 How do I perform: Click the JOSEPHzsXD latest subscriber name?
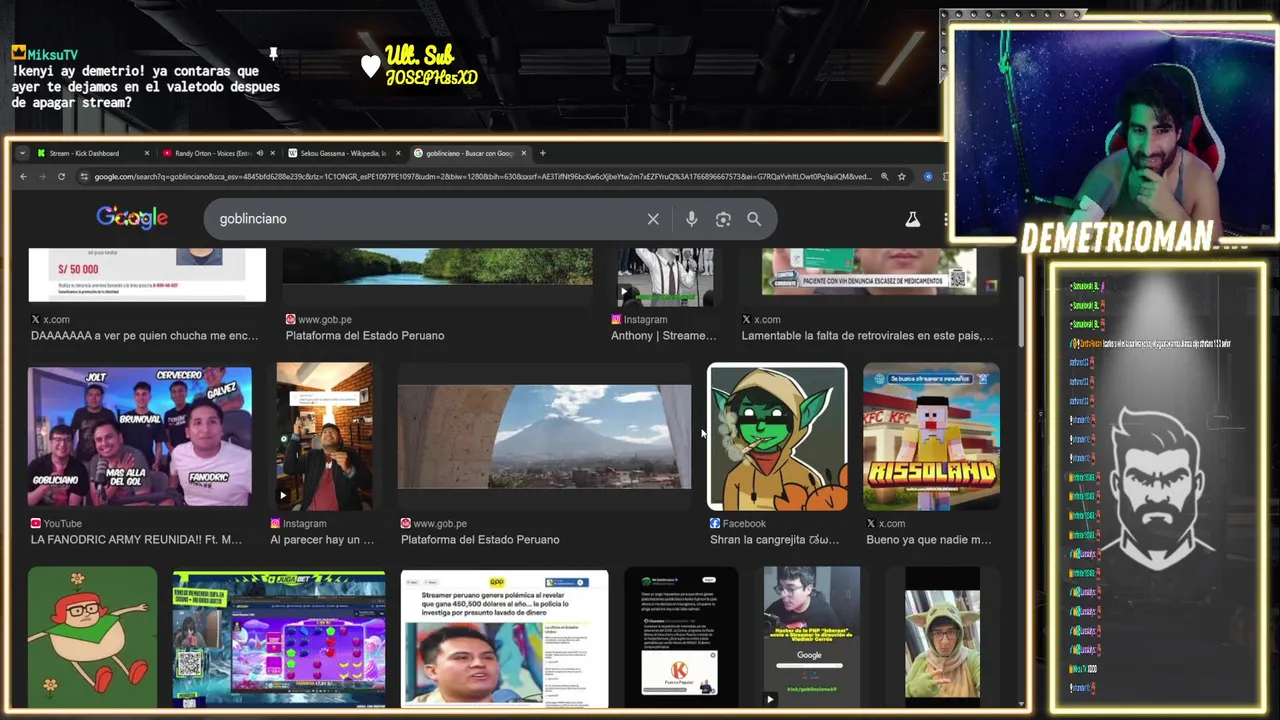[432, 78]
